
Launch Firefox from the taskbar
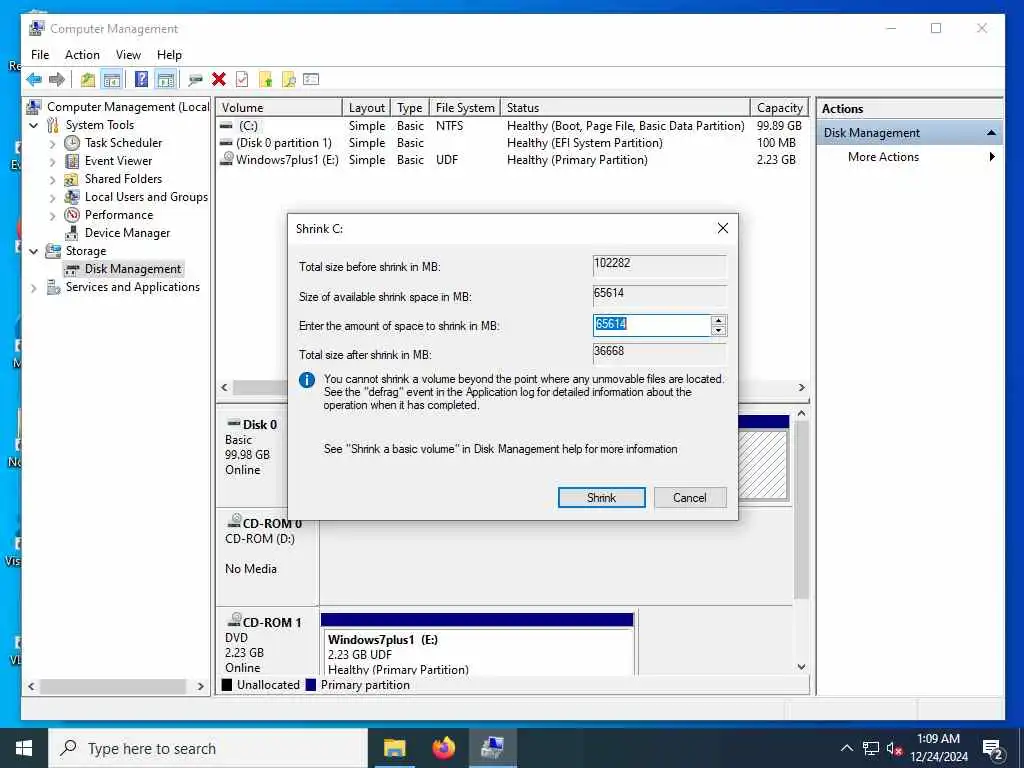click(444, 748)
